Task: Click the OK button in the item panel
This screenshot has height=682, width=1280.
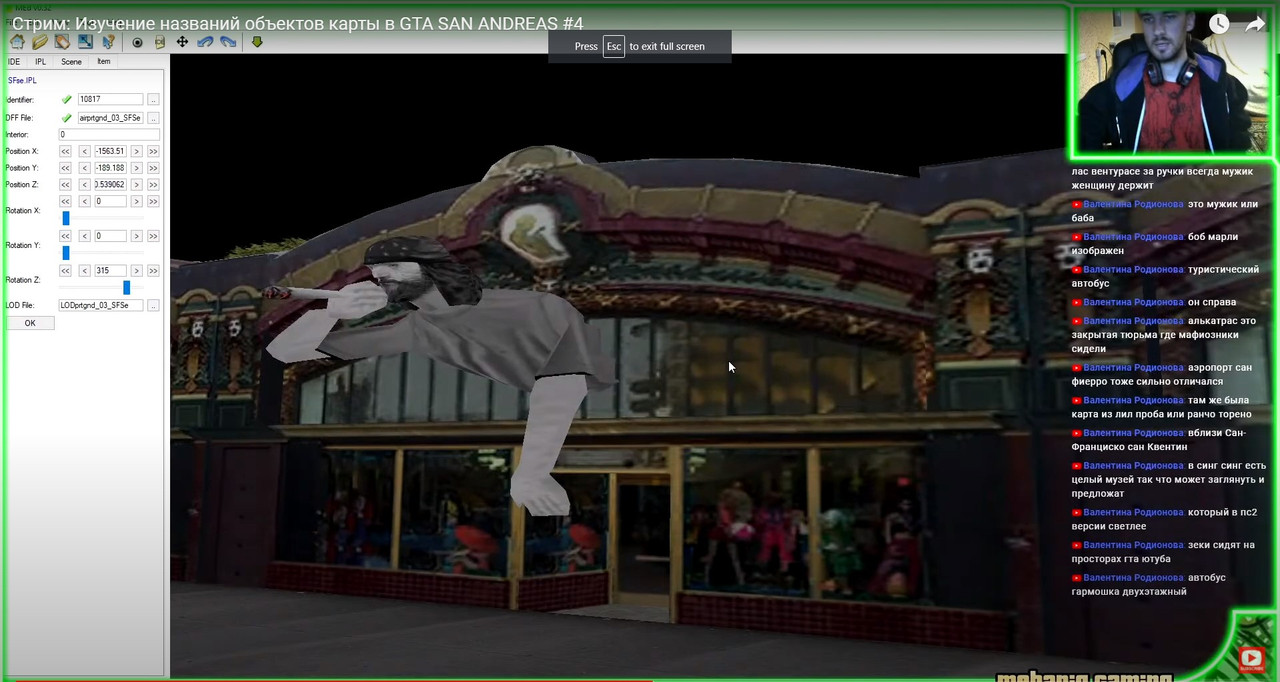Action: pyautogui.click(x=30, y=323)
